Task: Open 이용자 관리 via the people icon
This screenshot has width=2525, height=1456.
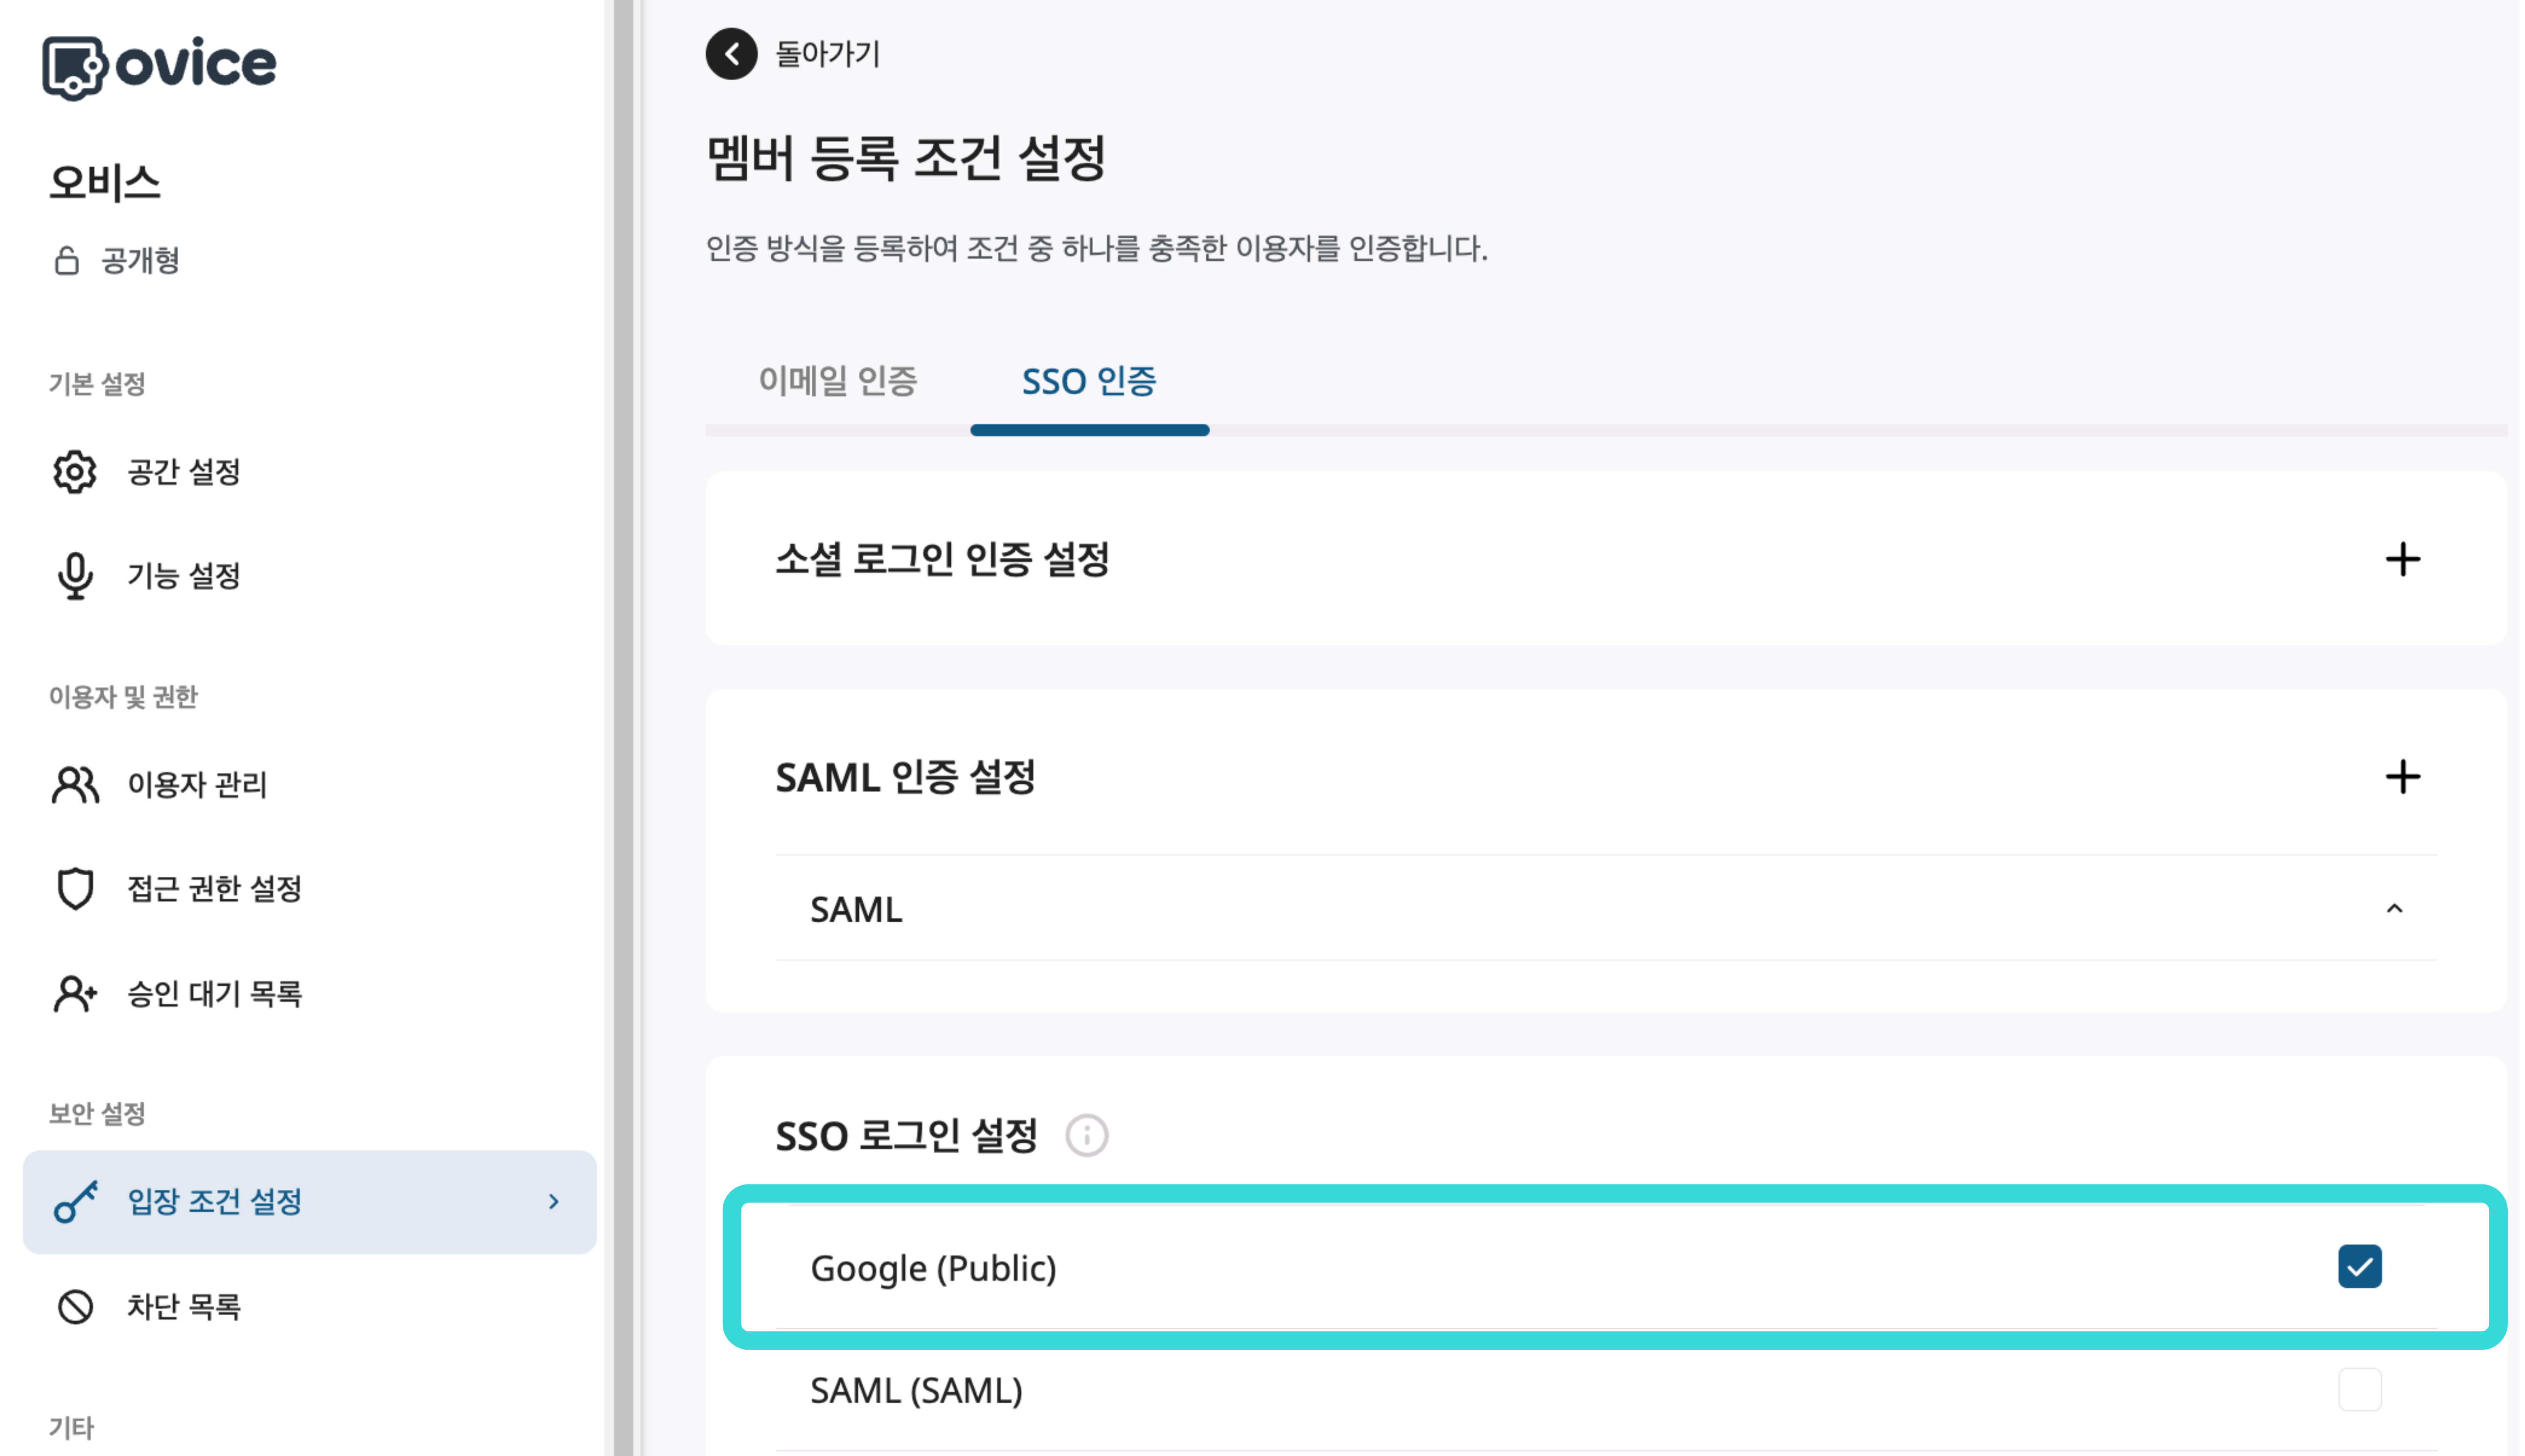Action: pyautogui.click(x=73, y=786)
